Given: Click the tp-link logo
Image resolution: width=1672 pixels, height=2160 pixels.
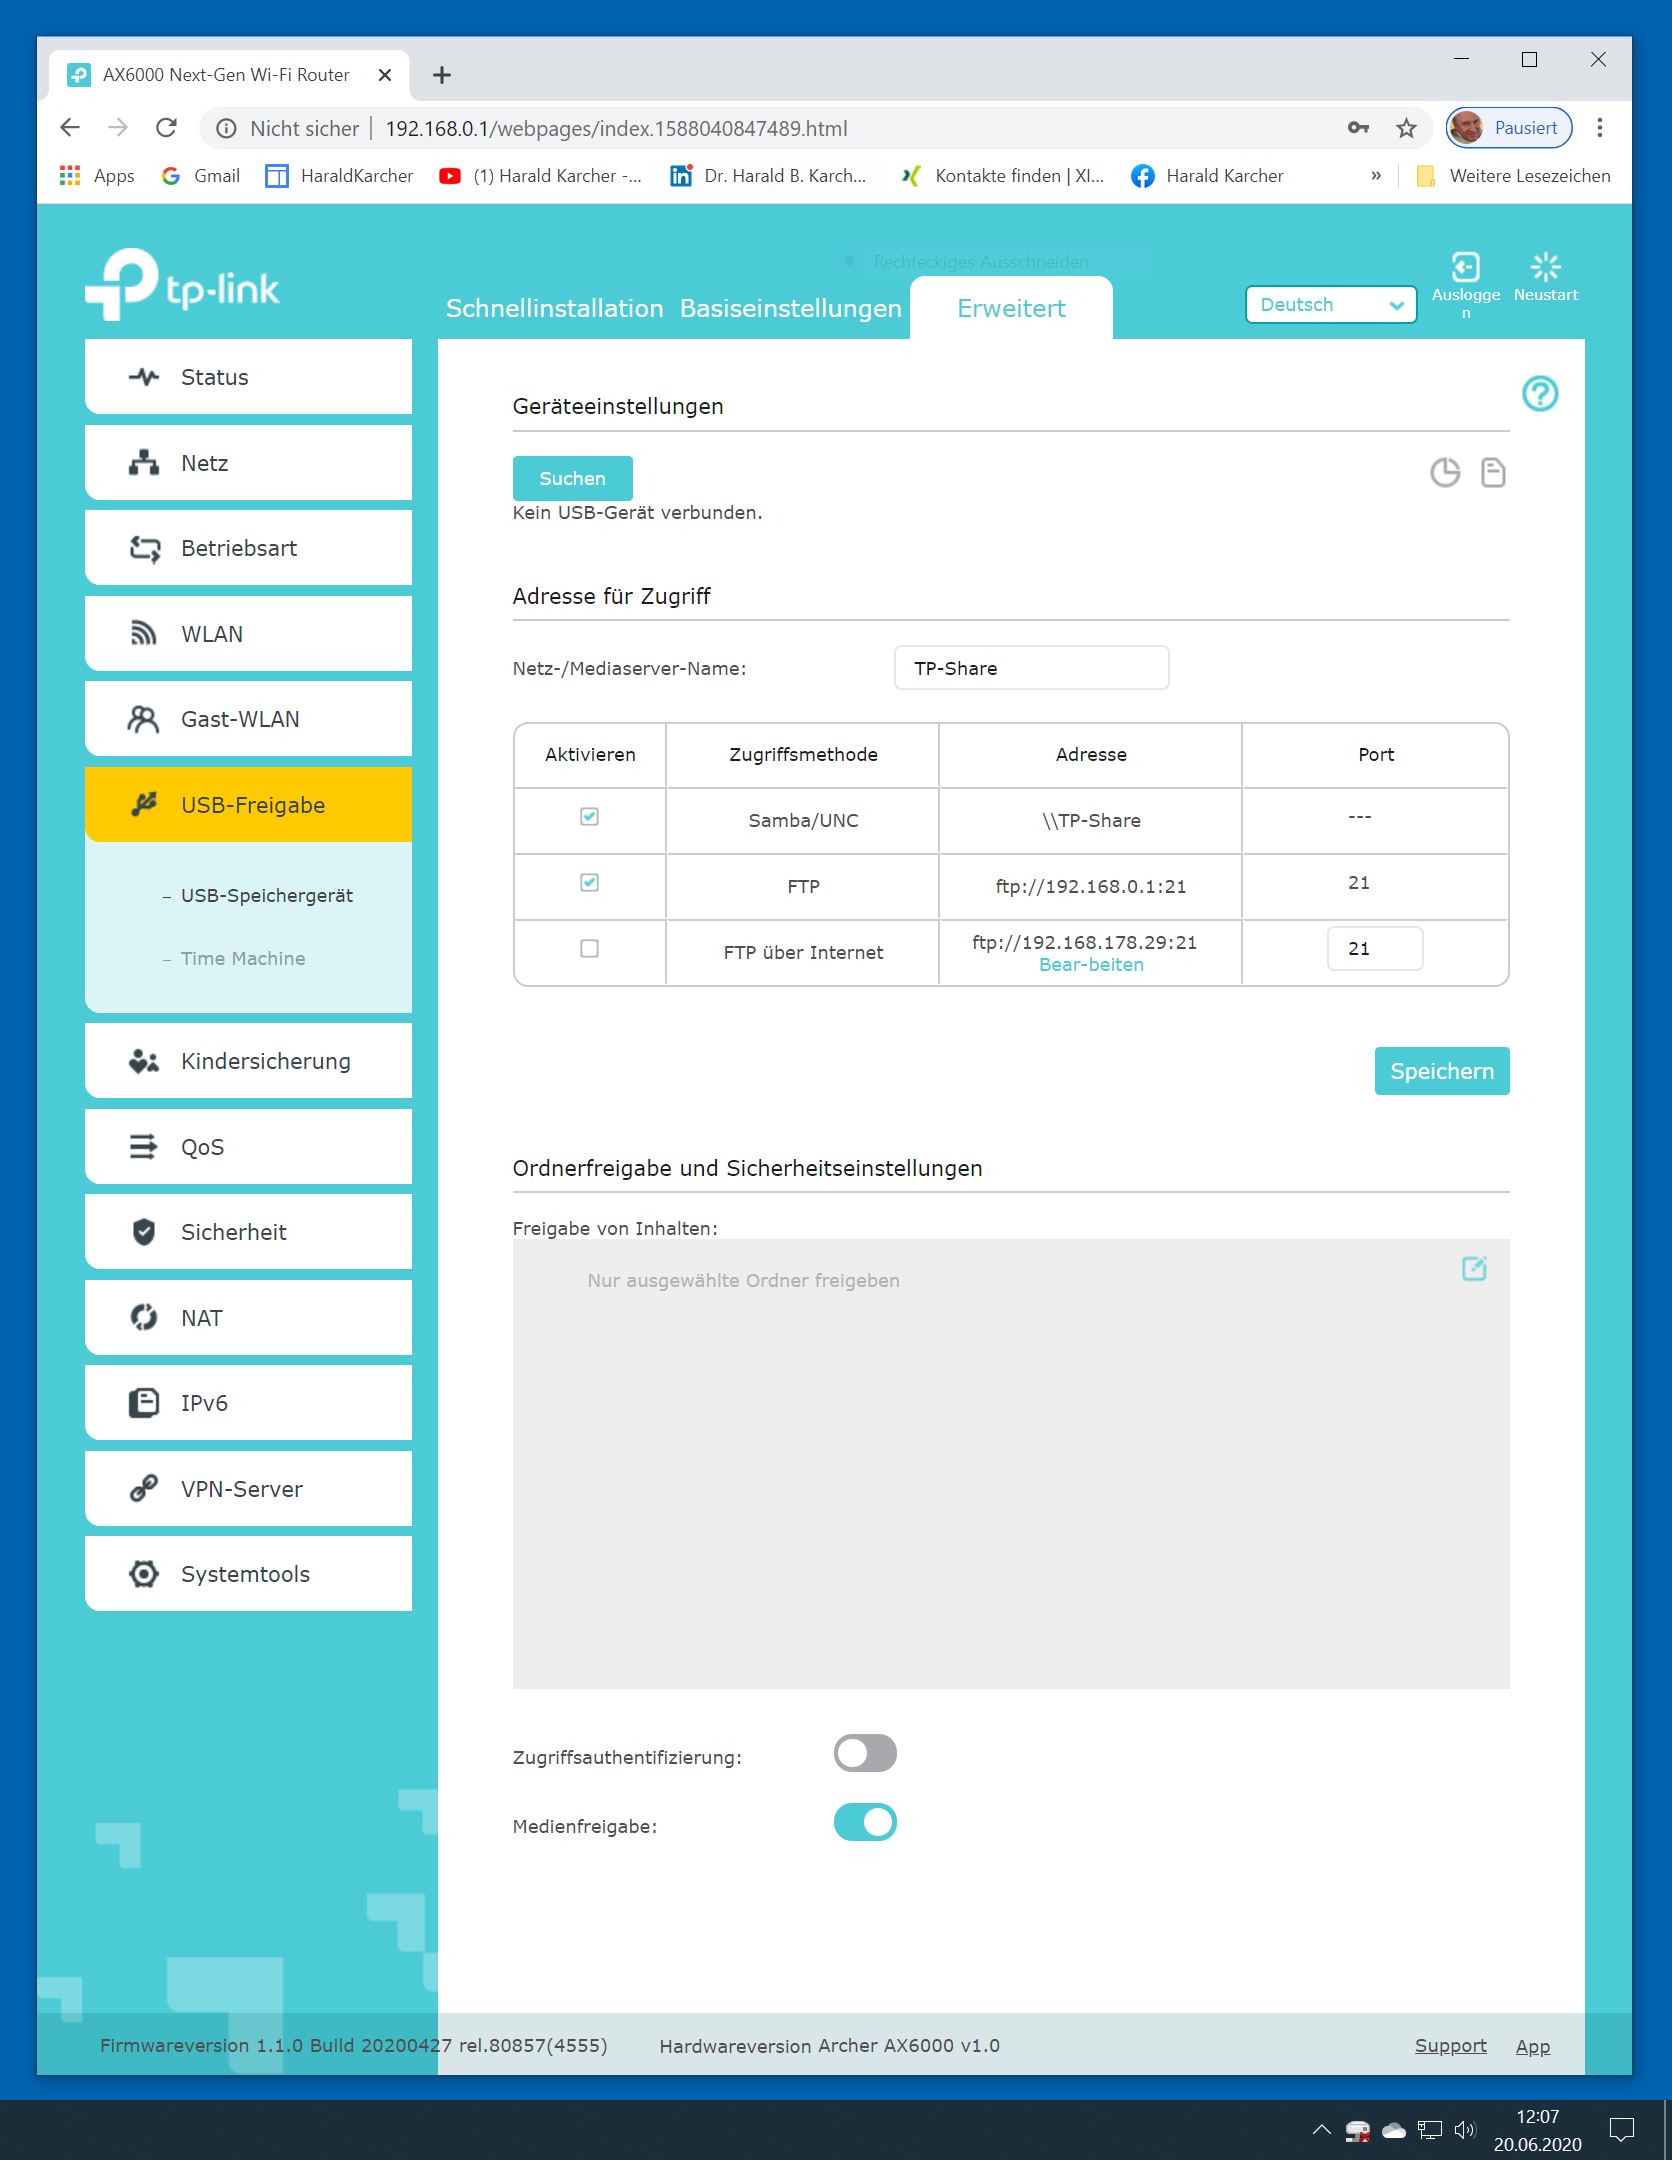Looking at the screenshot, I should 182,285.
